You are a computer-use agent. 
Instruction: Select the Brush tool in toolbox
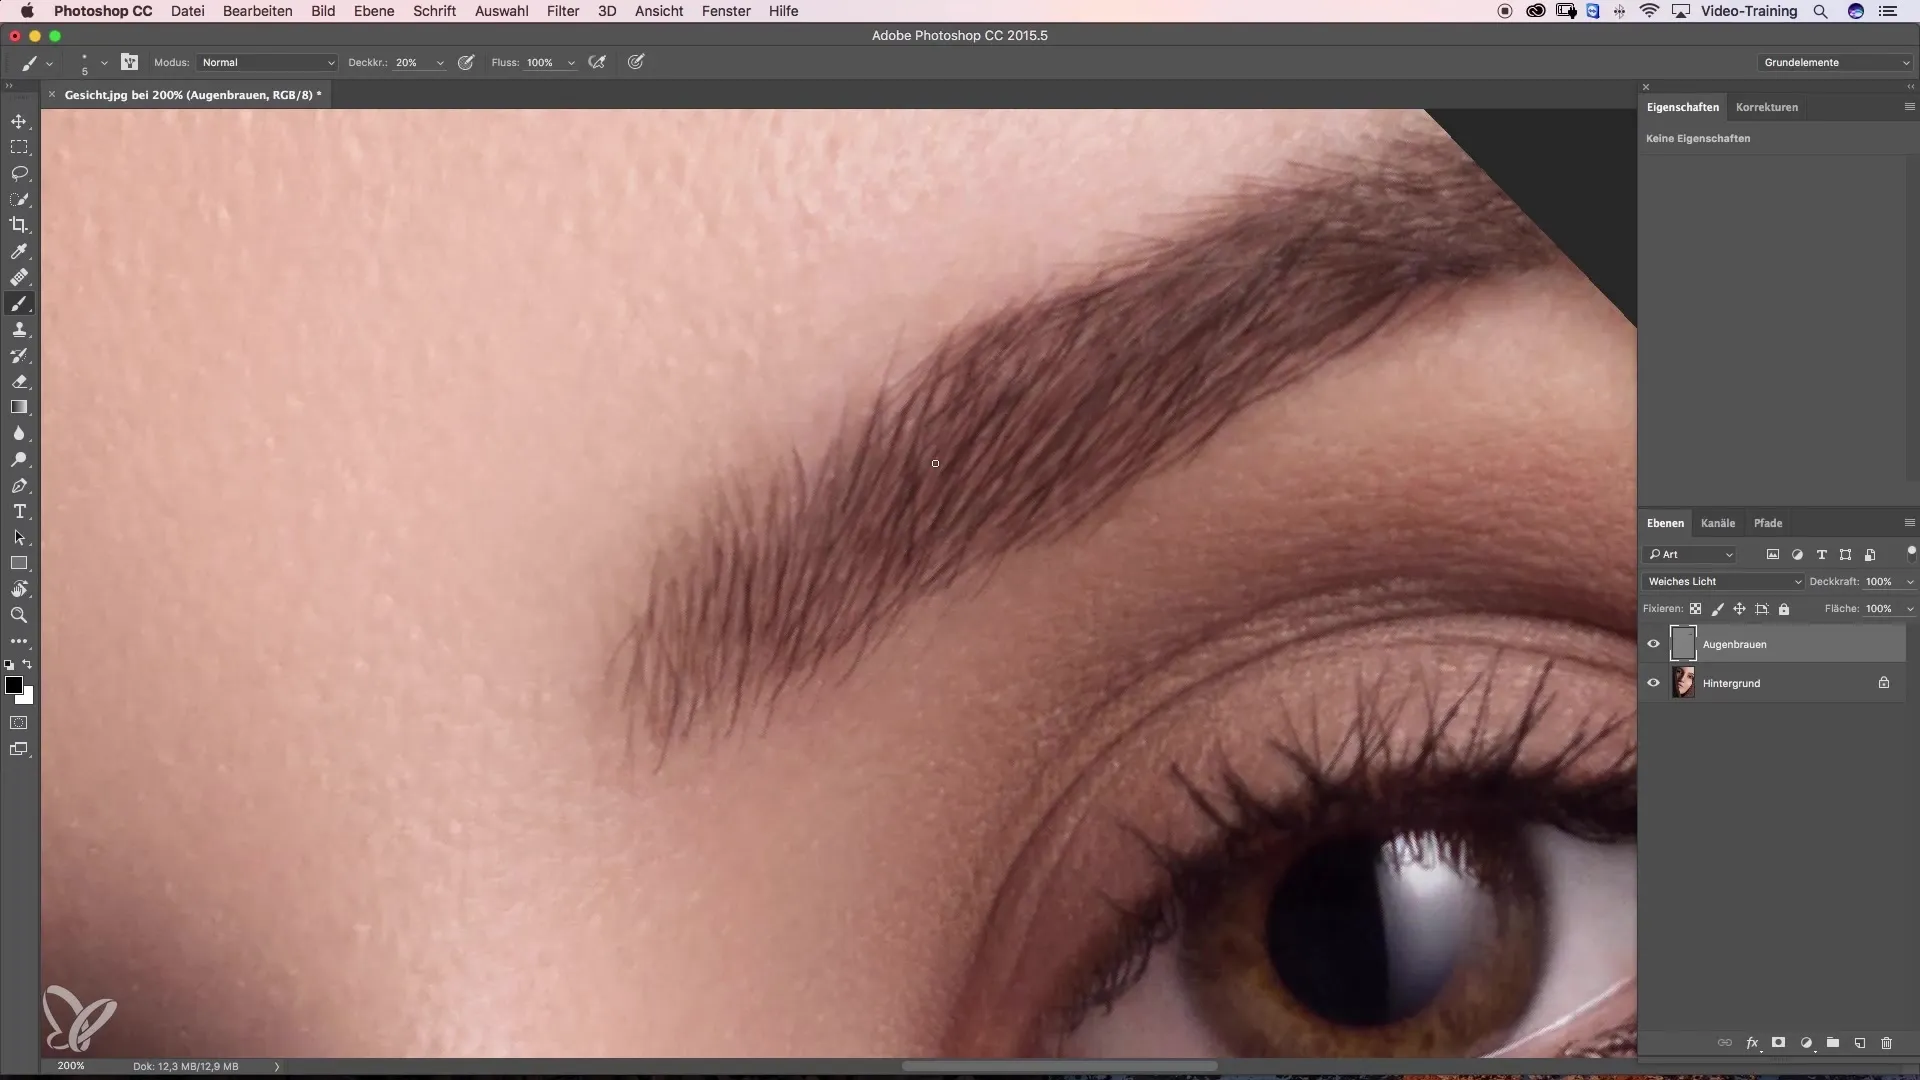19,303
